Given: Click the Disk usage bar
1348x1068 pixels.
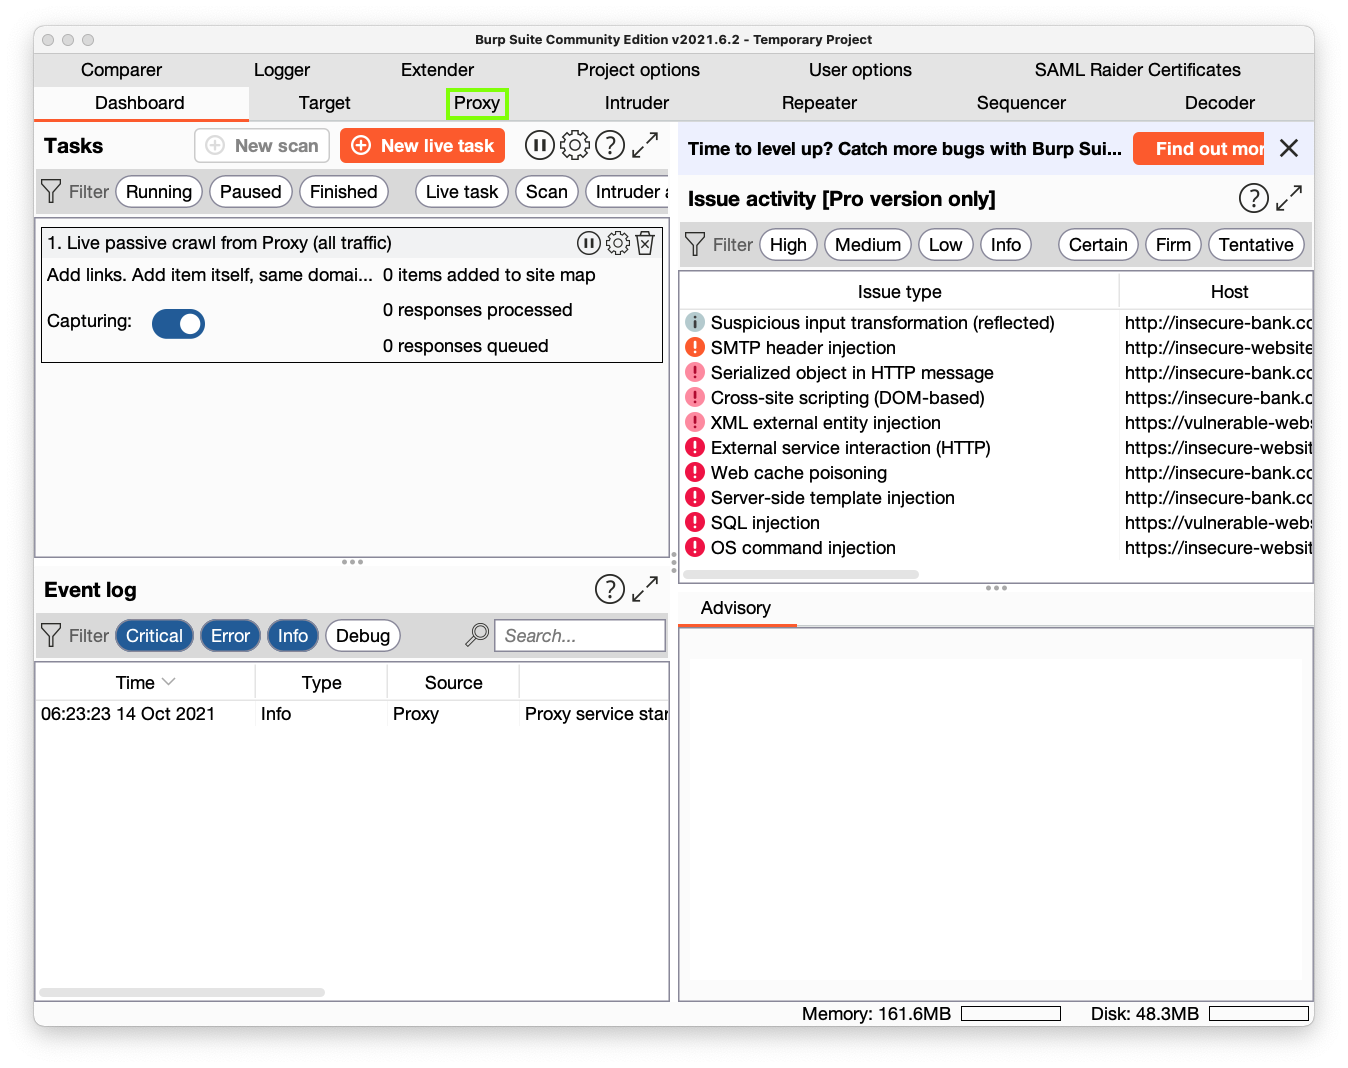Looking at the screenshot, I should click(1259, 1014).
